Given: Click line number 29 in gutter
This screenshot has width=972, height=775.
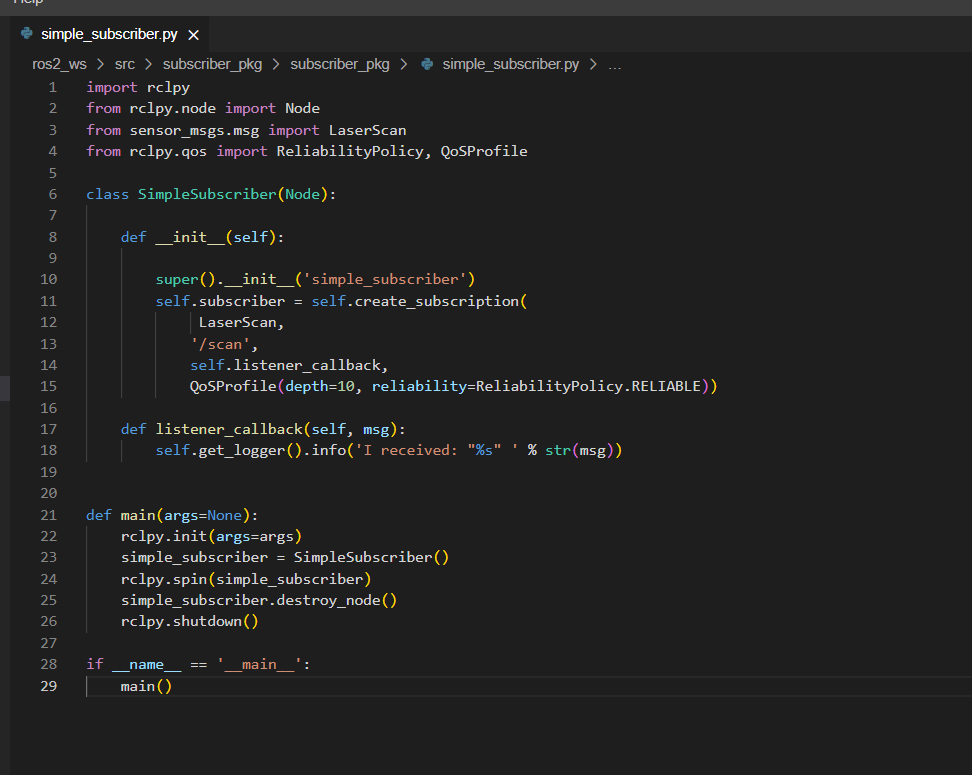Looking at the screenshot, I should (x=48, y=686).
